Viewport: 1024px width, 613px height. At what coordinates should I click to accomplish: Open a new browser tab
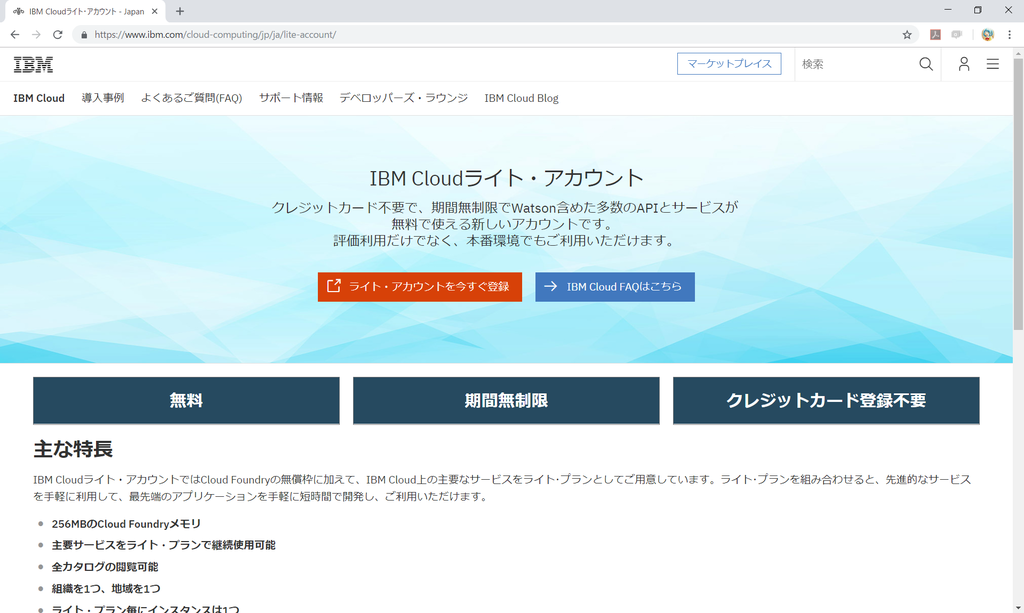click(180, 11)
